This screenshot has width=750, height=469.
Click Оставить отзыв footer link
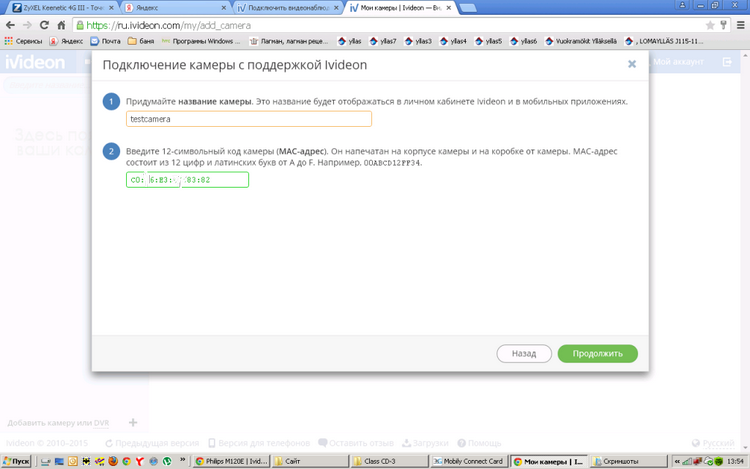pyautogui.click(x=356, y=443)
